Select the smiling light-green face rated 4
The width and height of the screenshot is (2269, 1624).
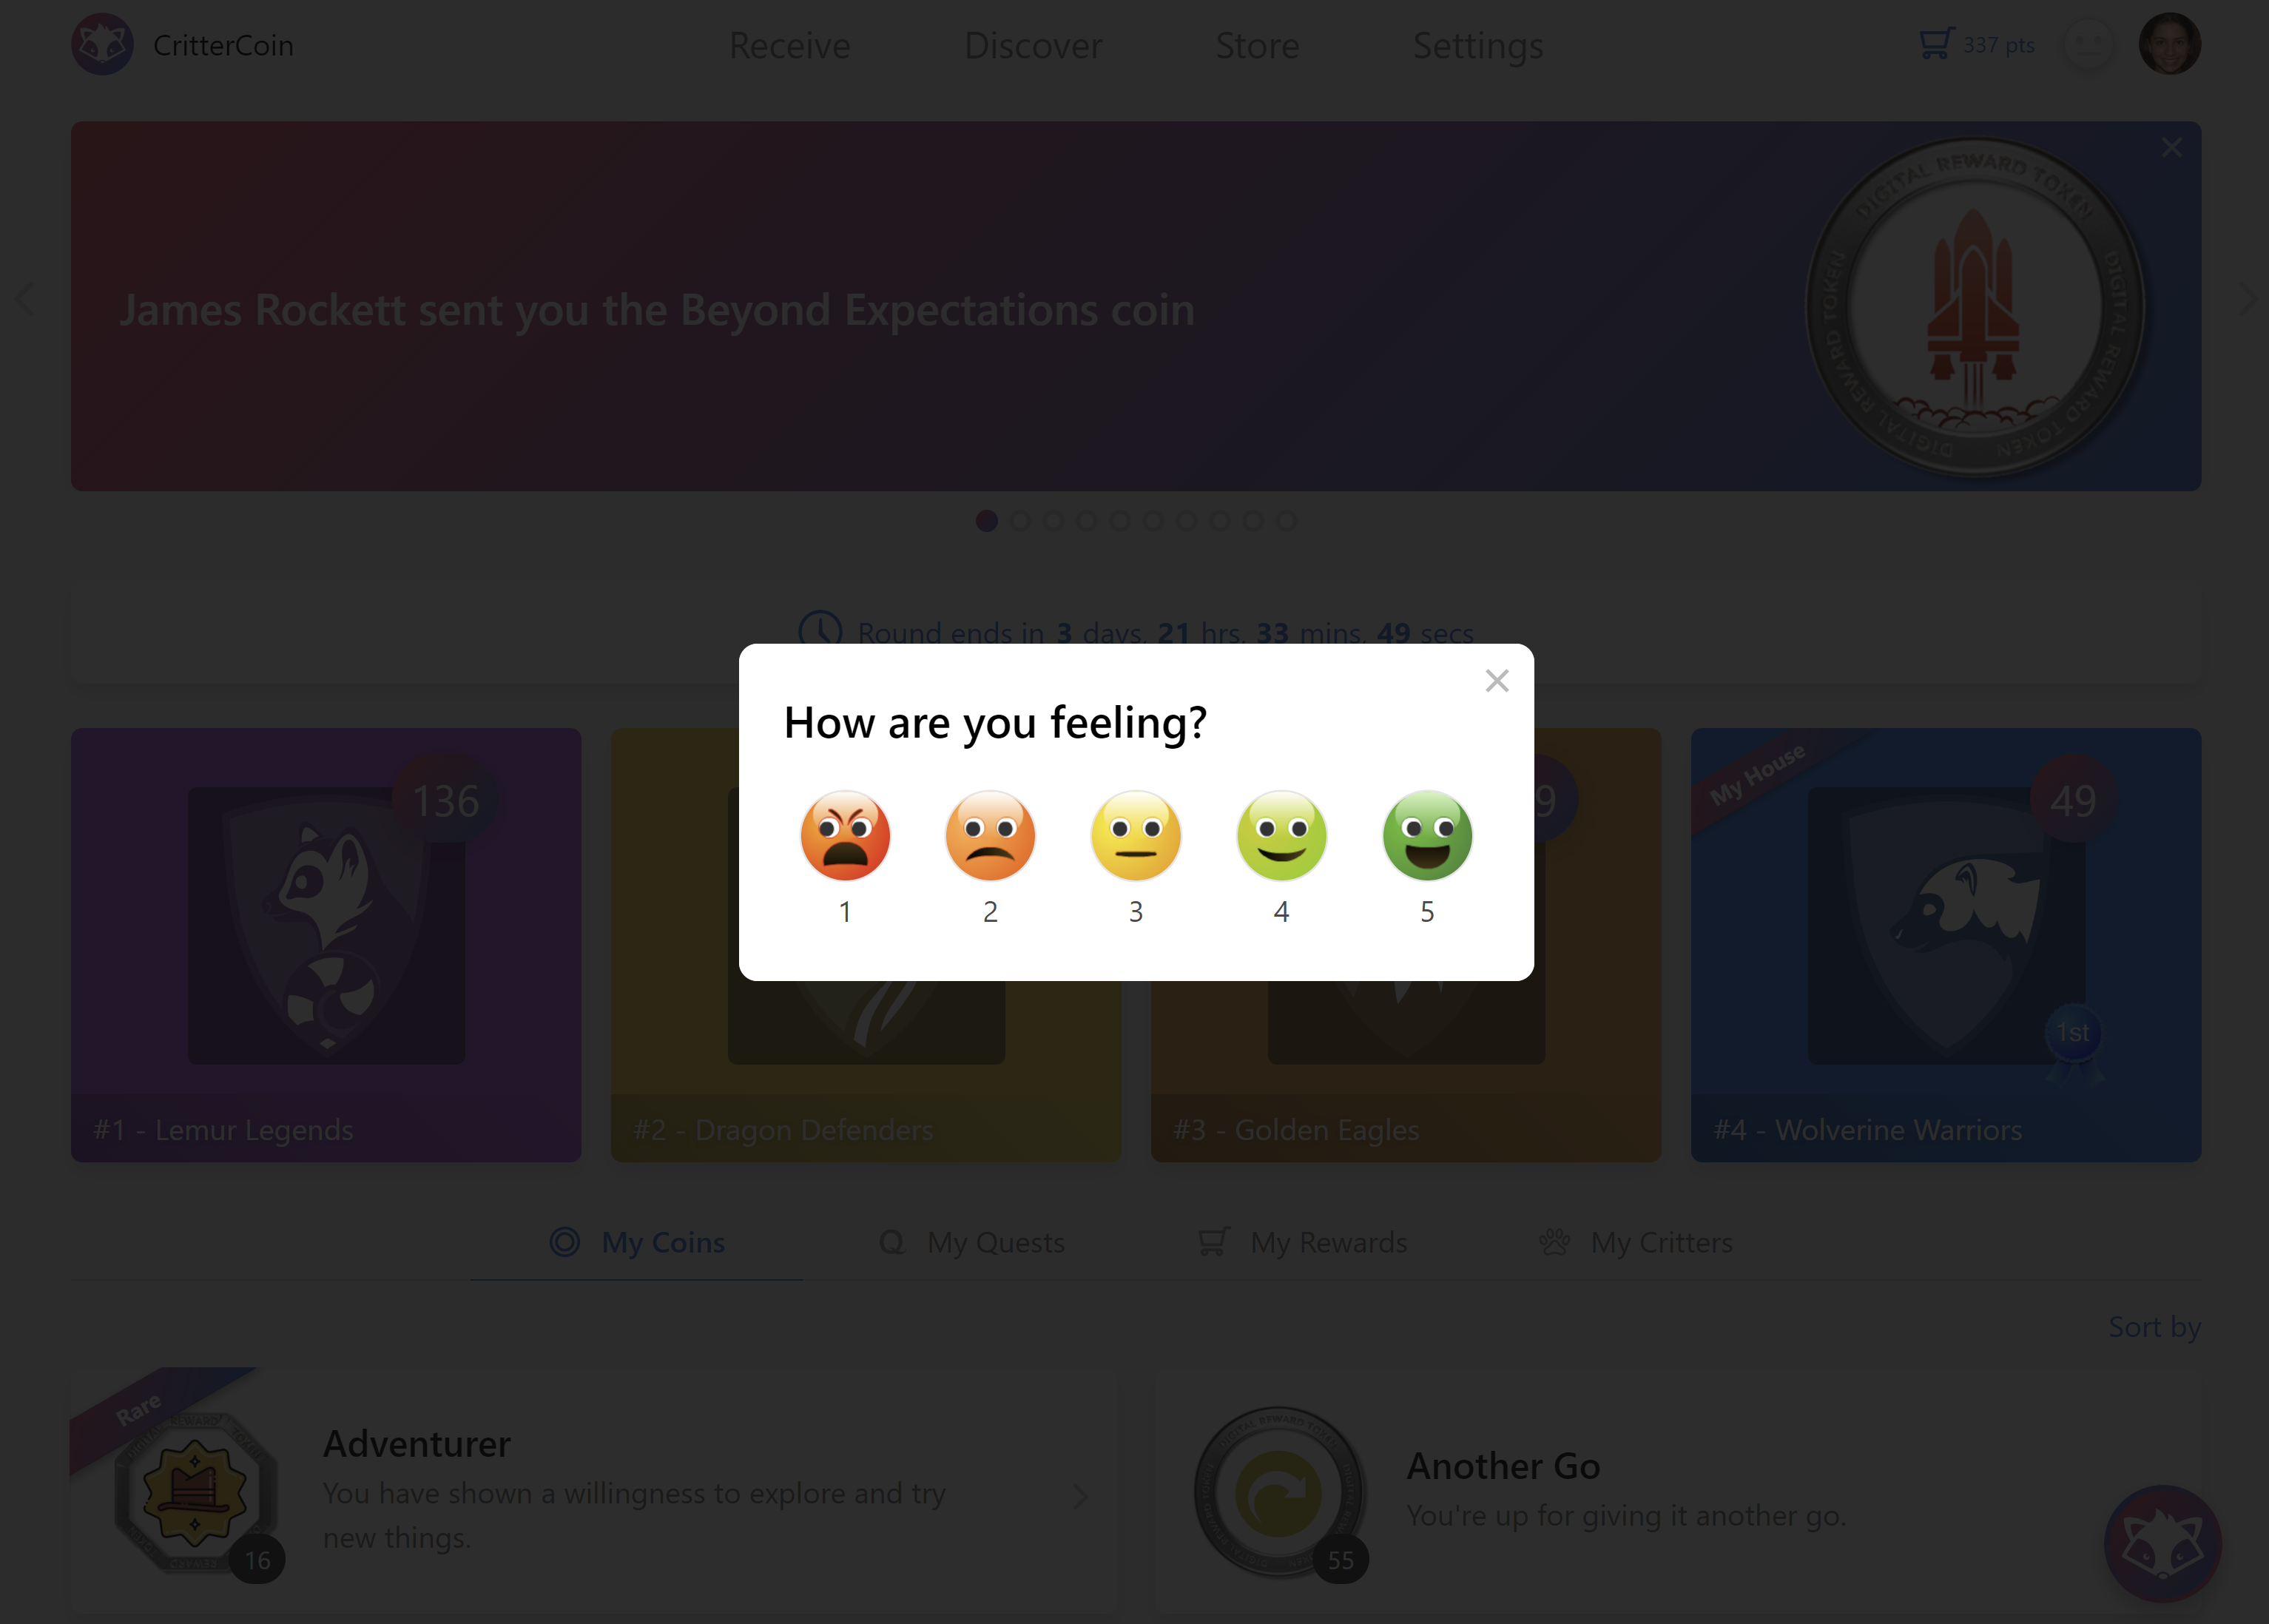coord(1281,836)
